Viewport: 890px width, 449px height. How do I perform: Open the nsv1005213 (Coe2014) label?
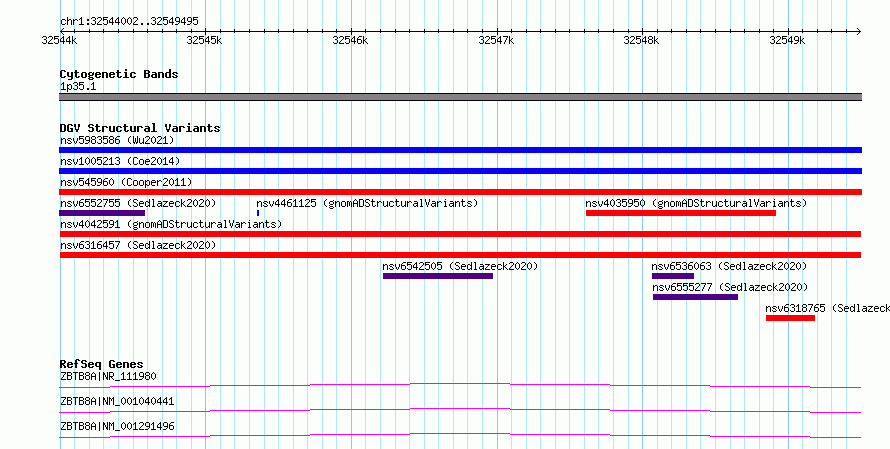pyautogui.click(x=120, y=161)
